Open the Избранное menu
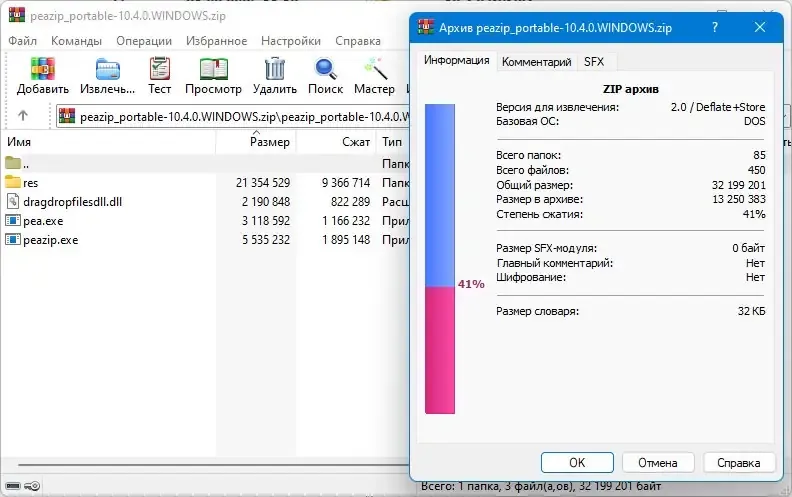This screenshot has height=497, width=792. coord(216,41)
